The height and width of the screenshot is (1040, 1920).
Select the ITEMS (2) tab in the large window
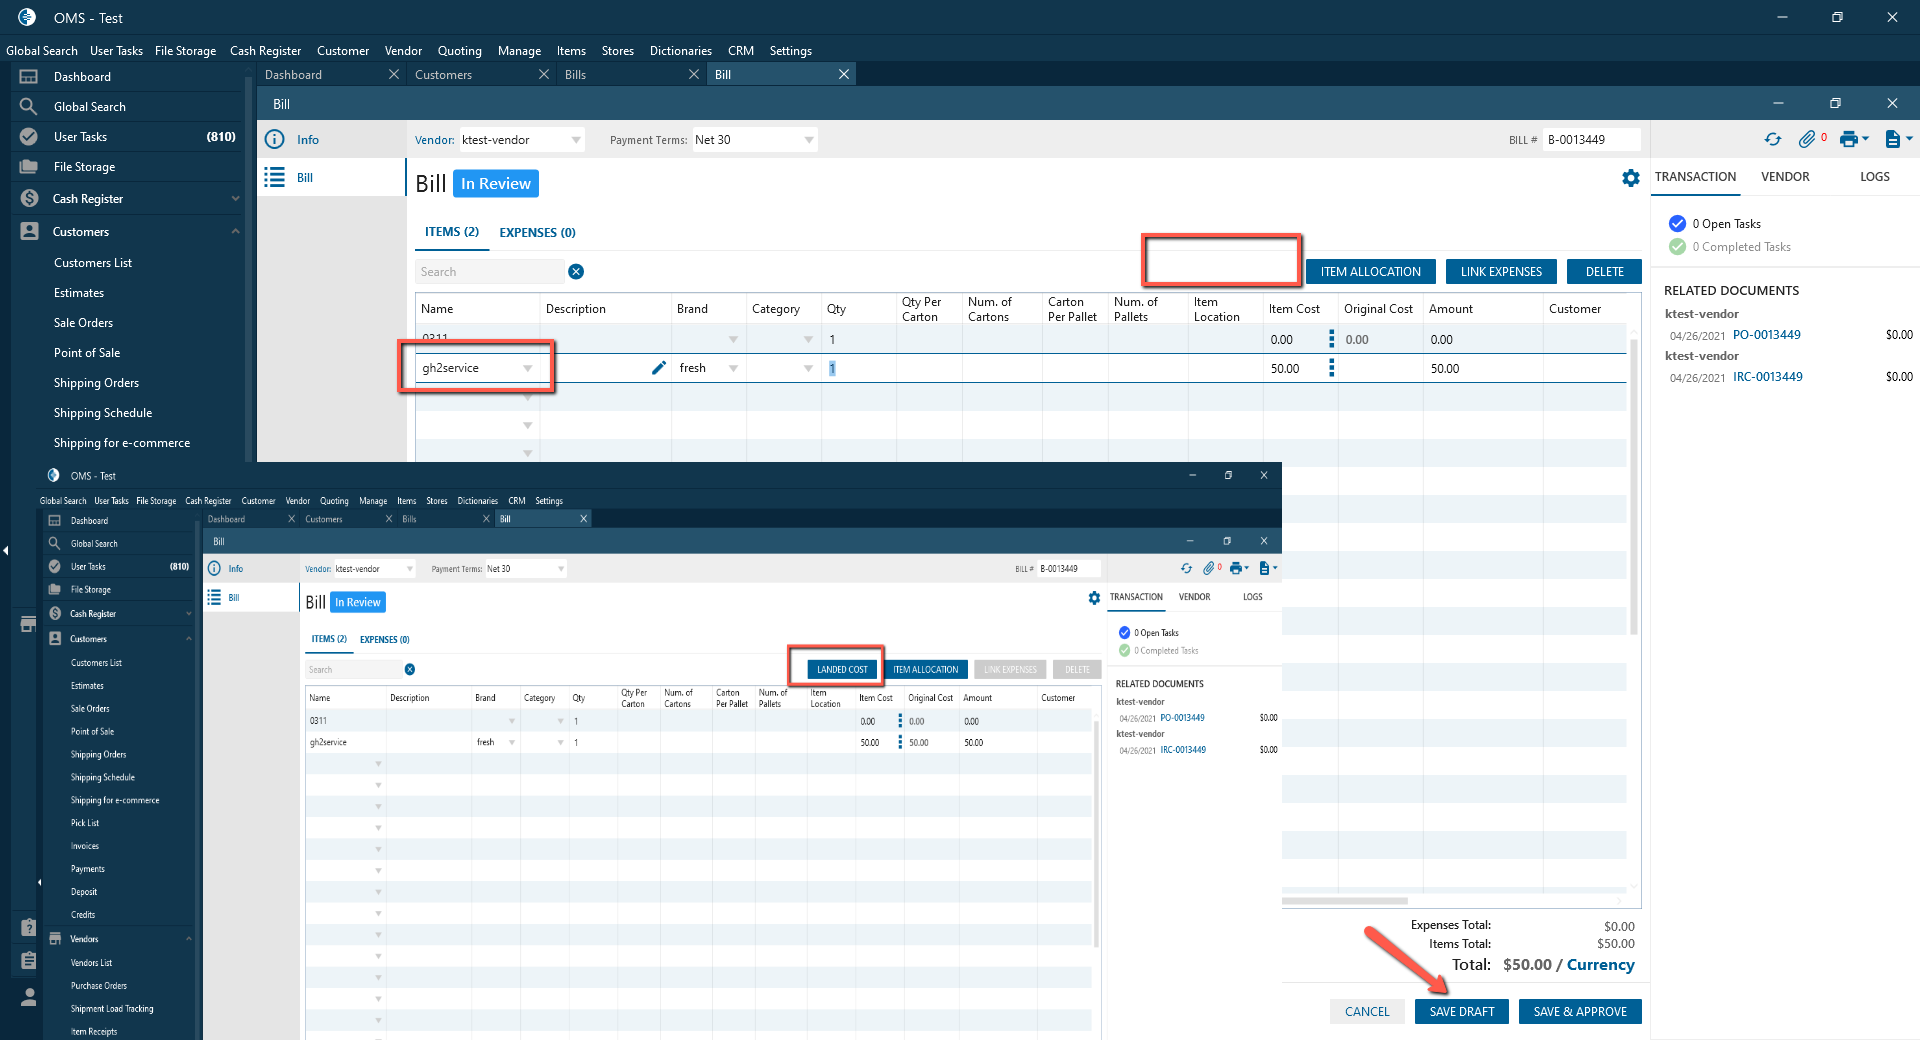tap(452, 232)
